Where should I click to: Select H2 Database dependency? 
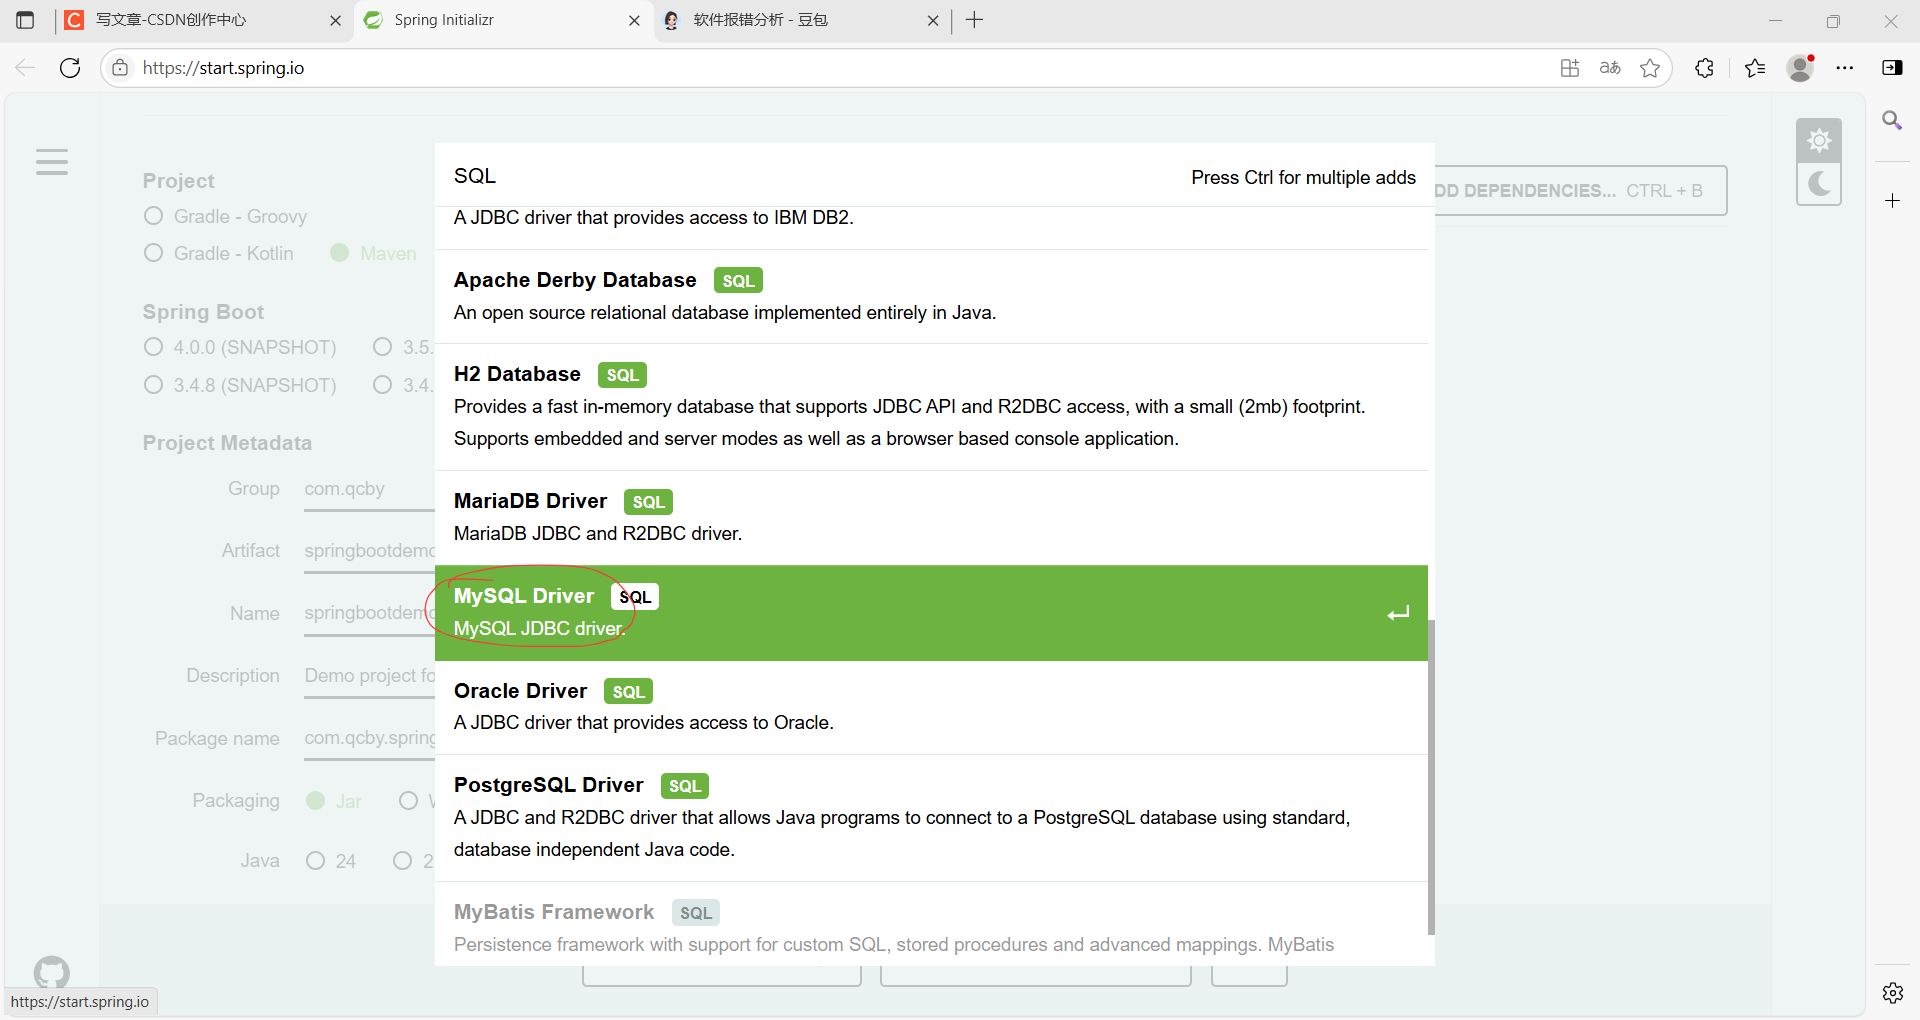tap(931, 406)
